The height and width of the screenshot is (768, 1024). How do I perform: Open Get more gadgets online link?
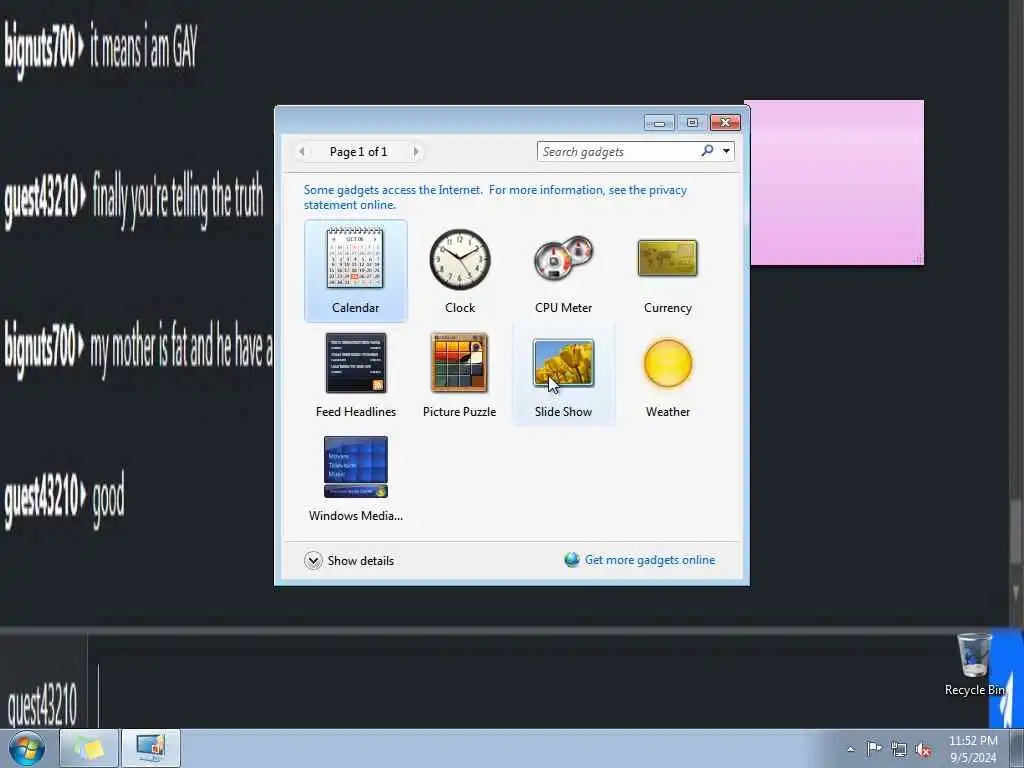click(x=650, y=560)
